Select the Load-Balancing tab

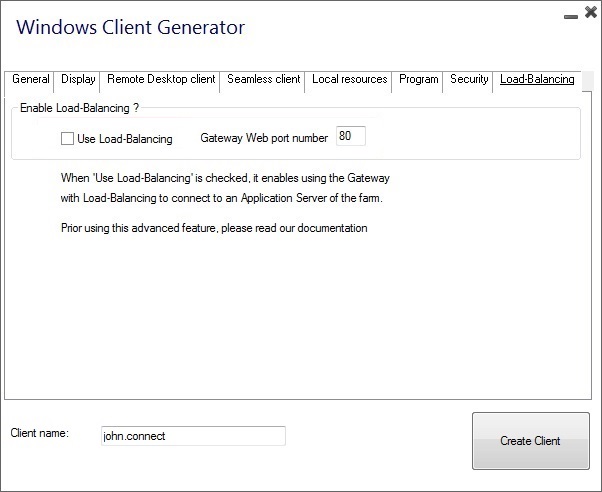point(537,80)
